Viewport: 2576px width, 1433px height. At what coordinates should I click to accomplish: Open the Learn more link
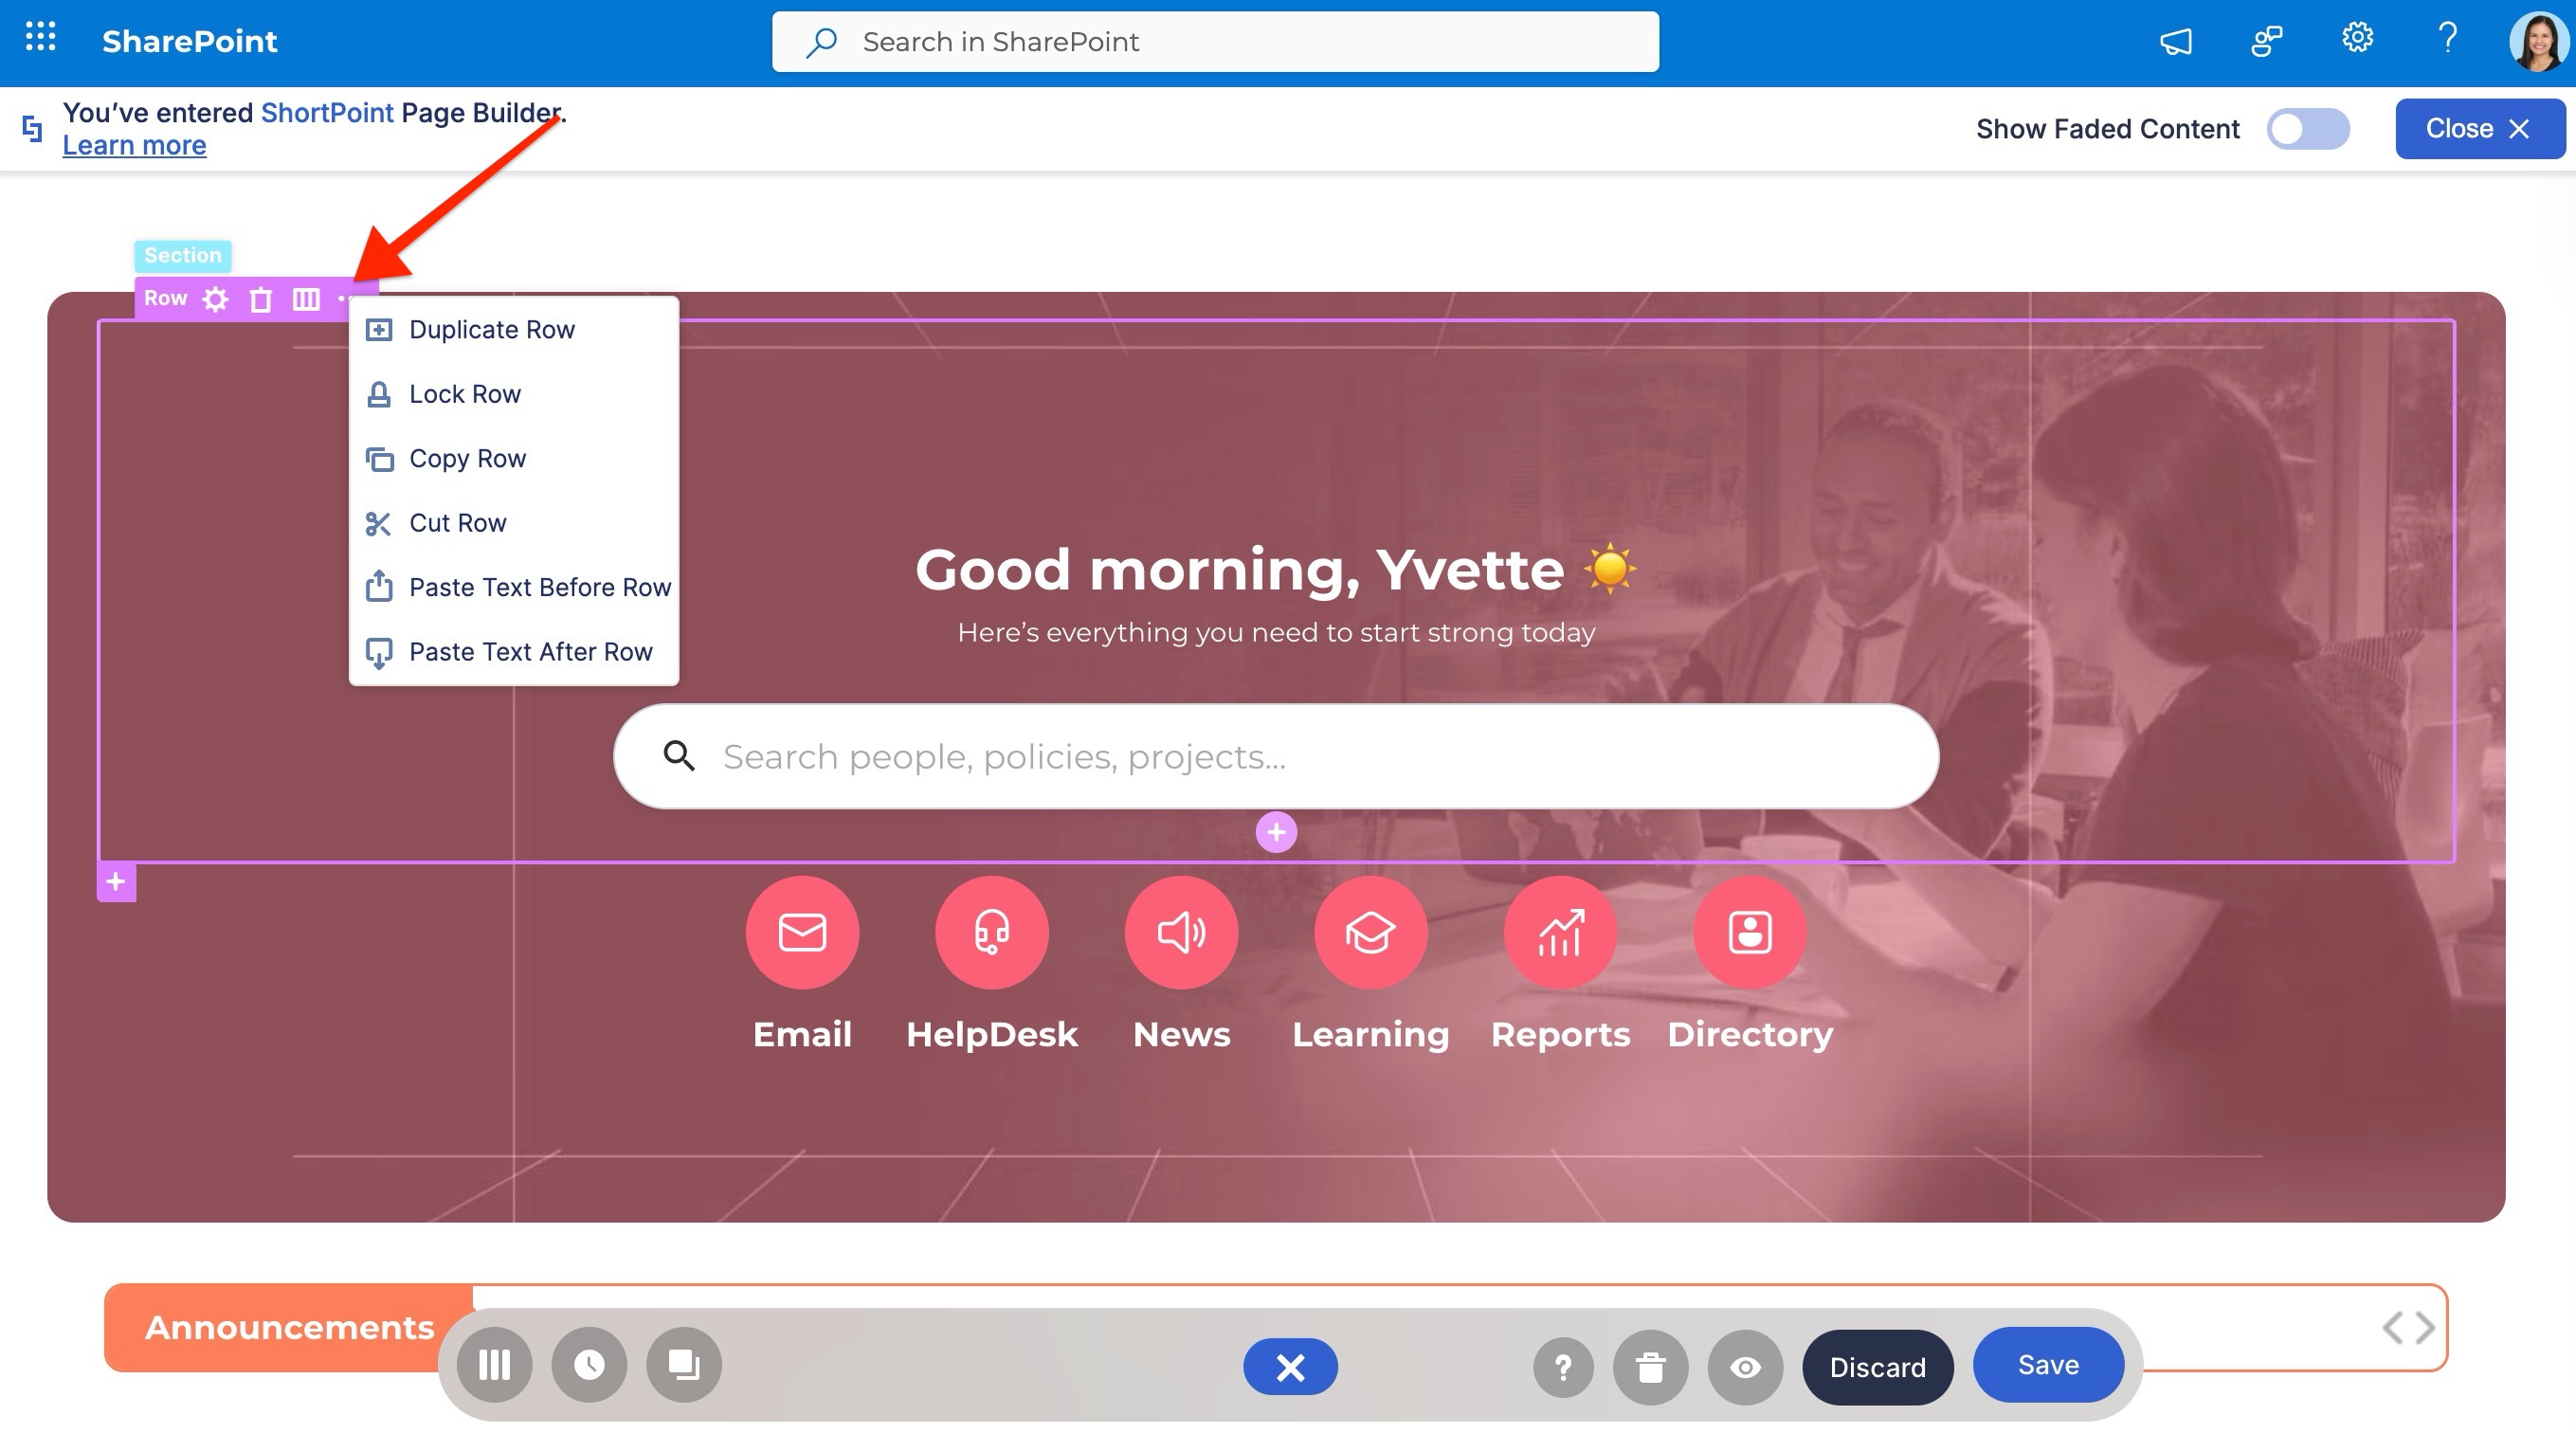click(x=134, y=146)
